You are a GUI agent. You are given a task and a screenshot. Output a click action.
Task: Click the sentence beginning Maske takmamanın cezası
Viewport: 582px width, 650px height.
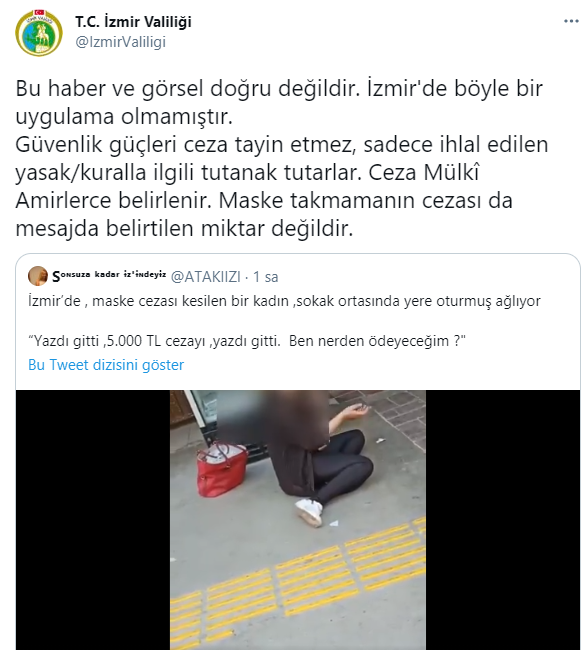click(x=264, y=214)
